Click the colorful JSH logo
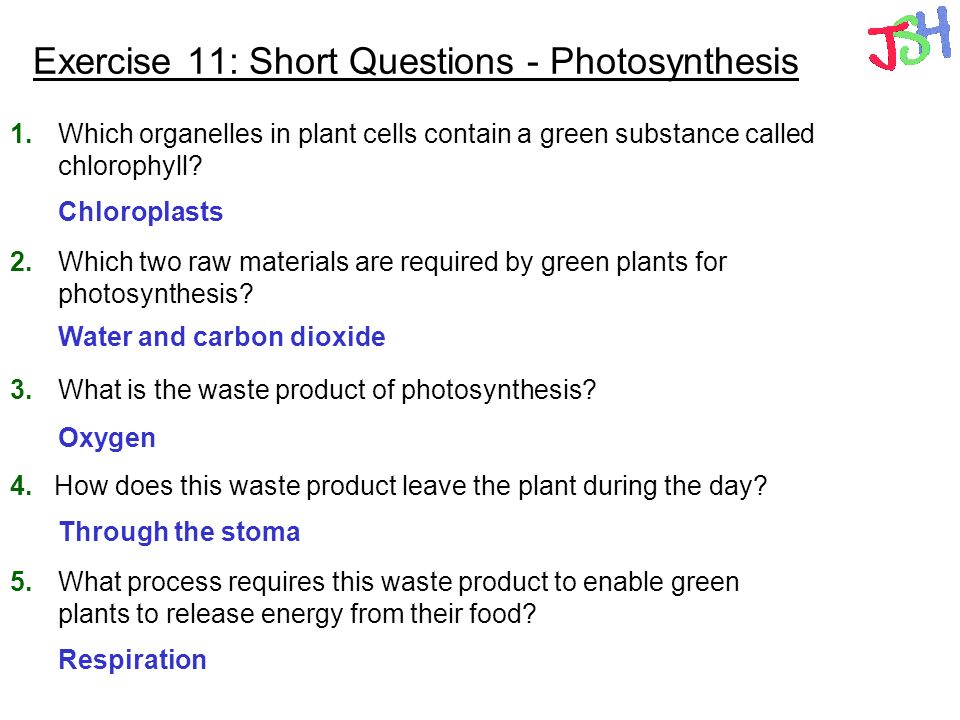 [909, 38]
